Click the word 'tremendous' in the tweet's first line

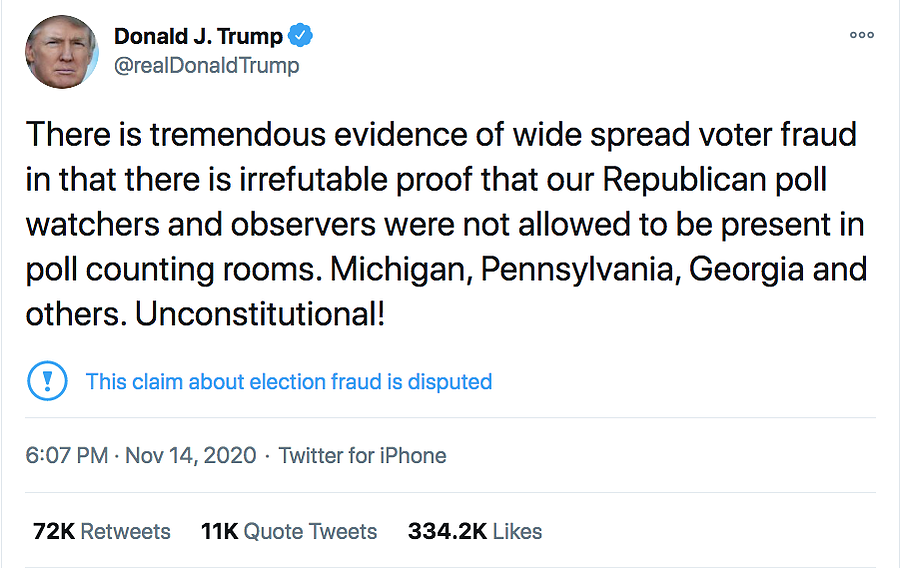[238, 135]
